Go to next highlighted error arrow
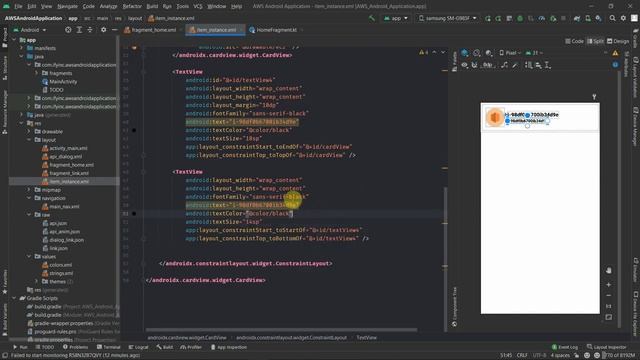The image size is (640, 360). coord(443,52)
